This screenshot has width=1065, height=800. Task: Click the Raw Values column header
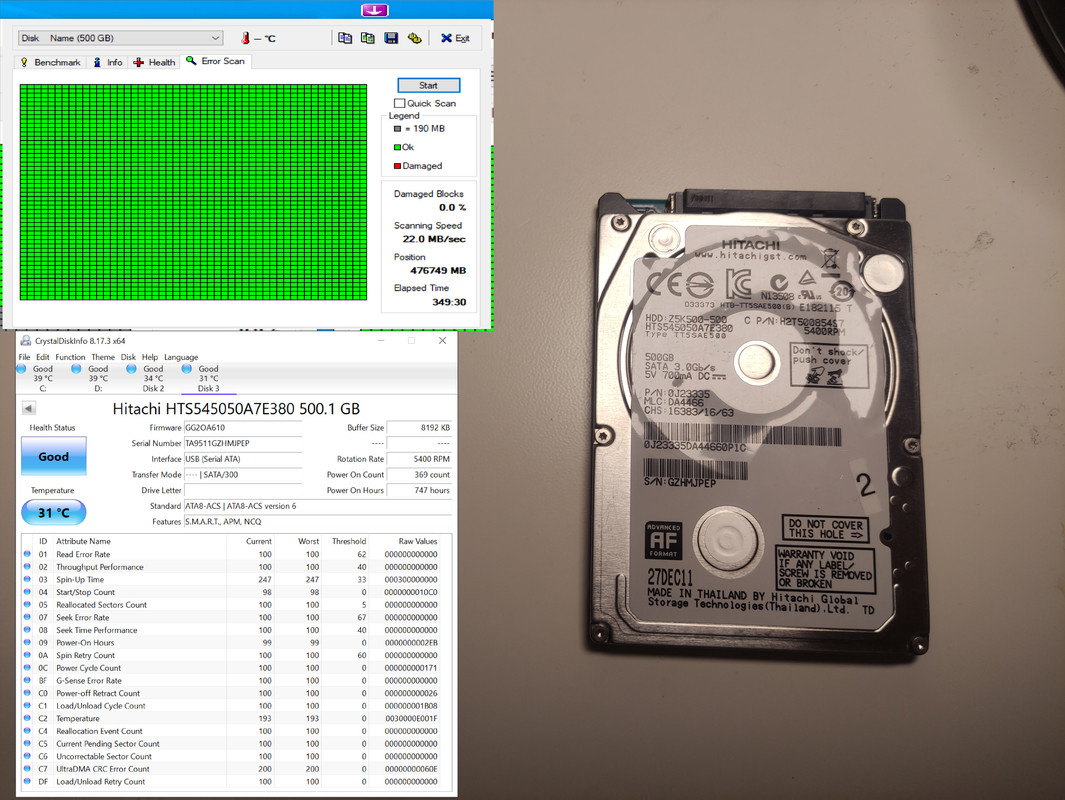click(x=418, y=541)
